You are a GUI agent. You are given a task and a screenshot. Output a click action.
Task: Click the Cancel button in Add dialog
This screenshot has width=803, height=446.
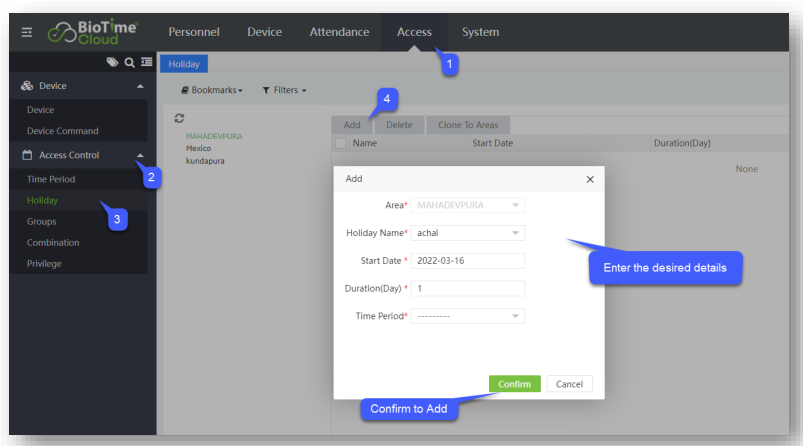569,384
